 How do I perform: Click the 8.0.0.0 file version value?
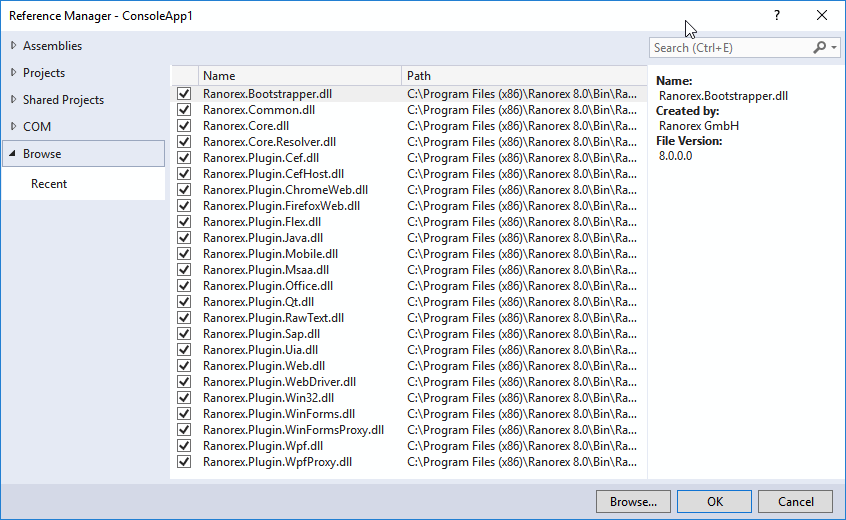[x=676, y=156]
